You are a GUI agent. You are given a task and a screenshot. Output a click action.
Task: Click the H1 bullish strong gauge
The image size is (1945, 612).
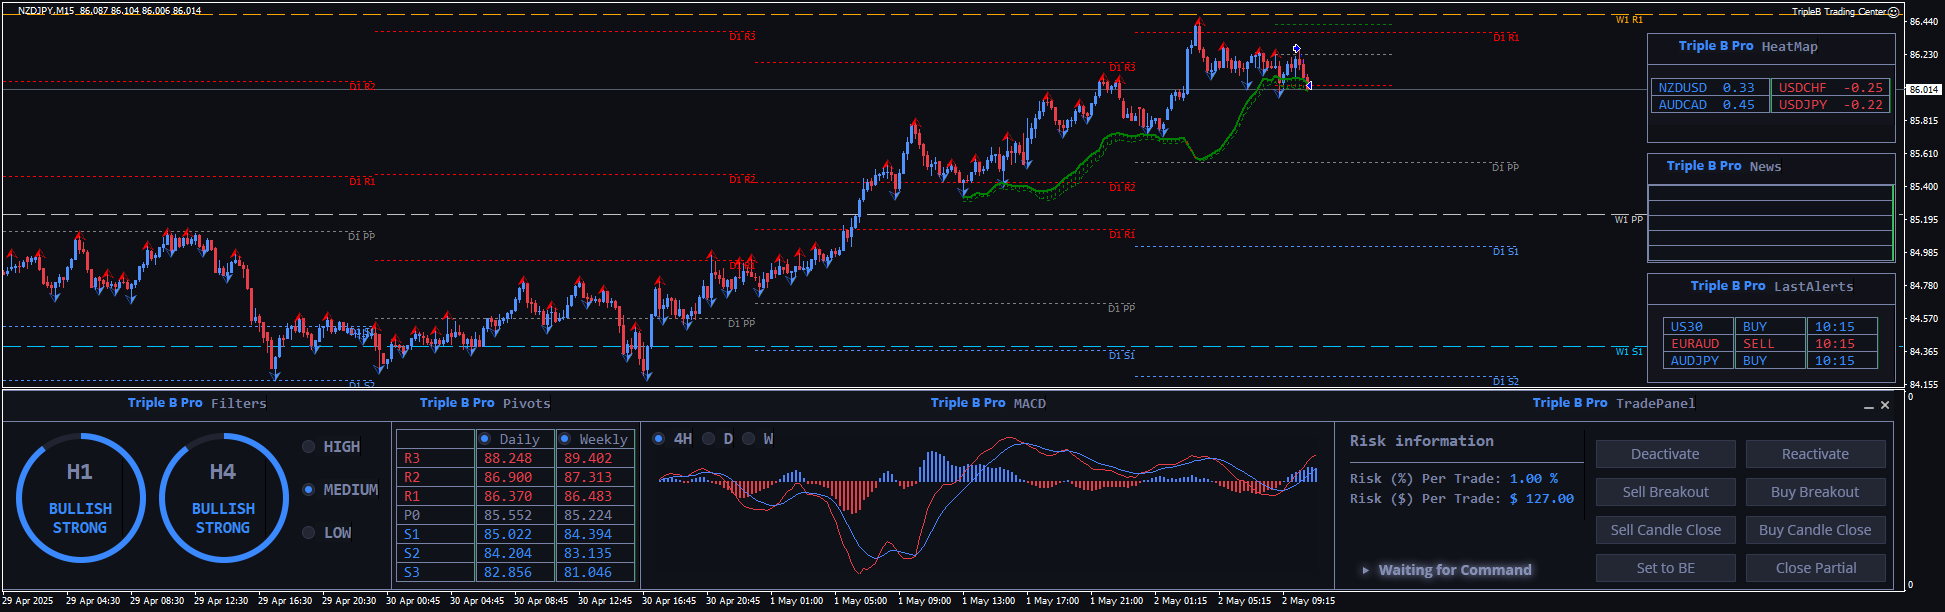(x=80, y=498)
